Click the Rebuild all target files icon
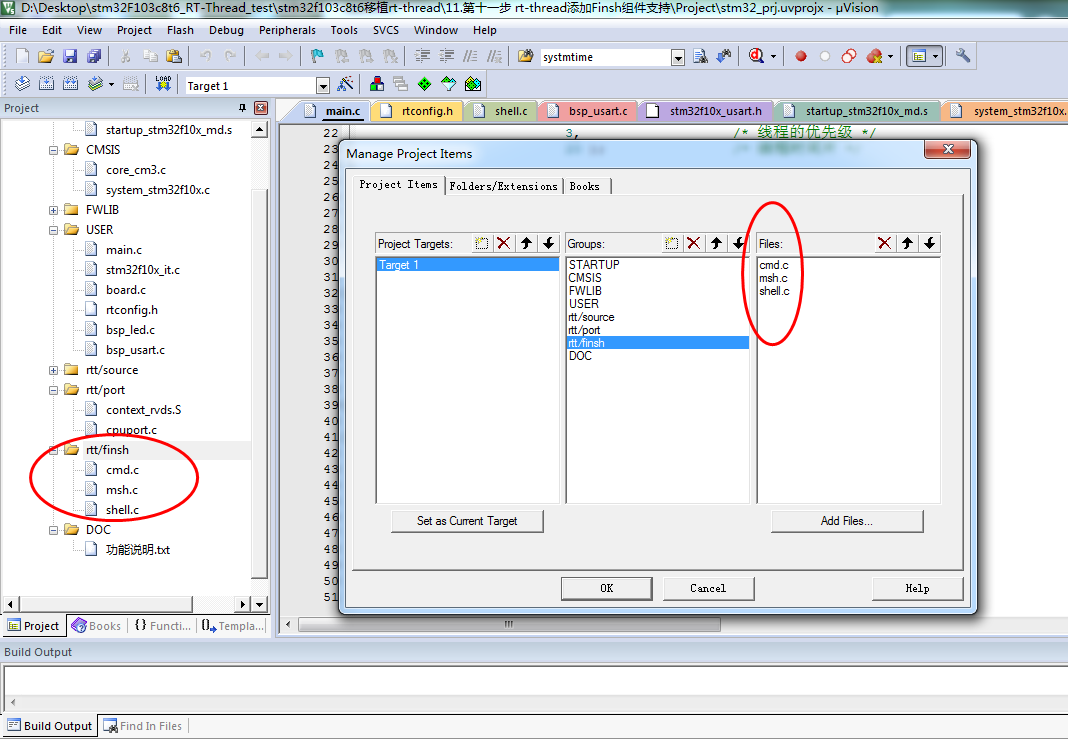The image size is (1068, 739). click(70, 84)
